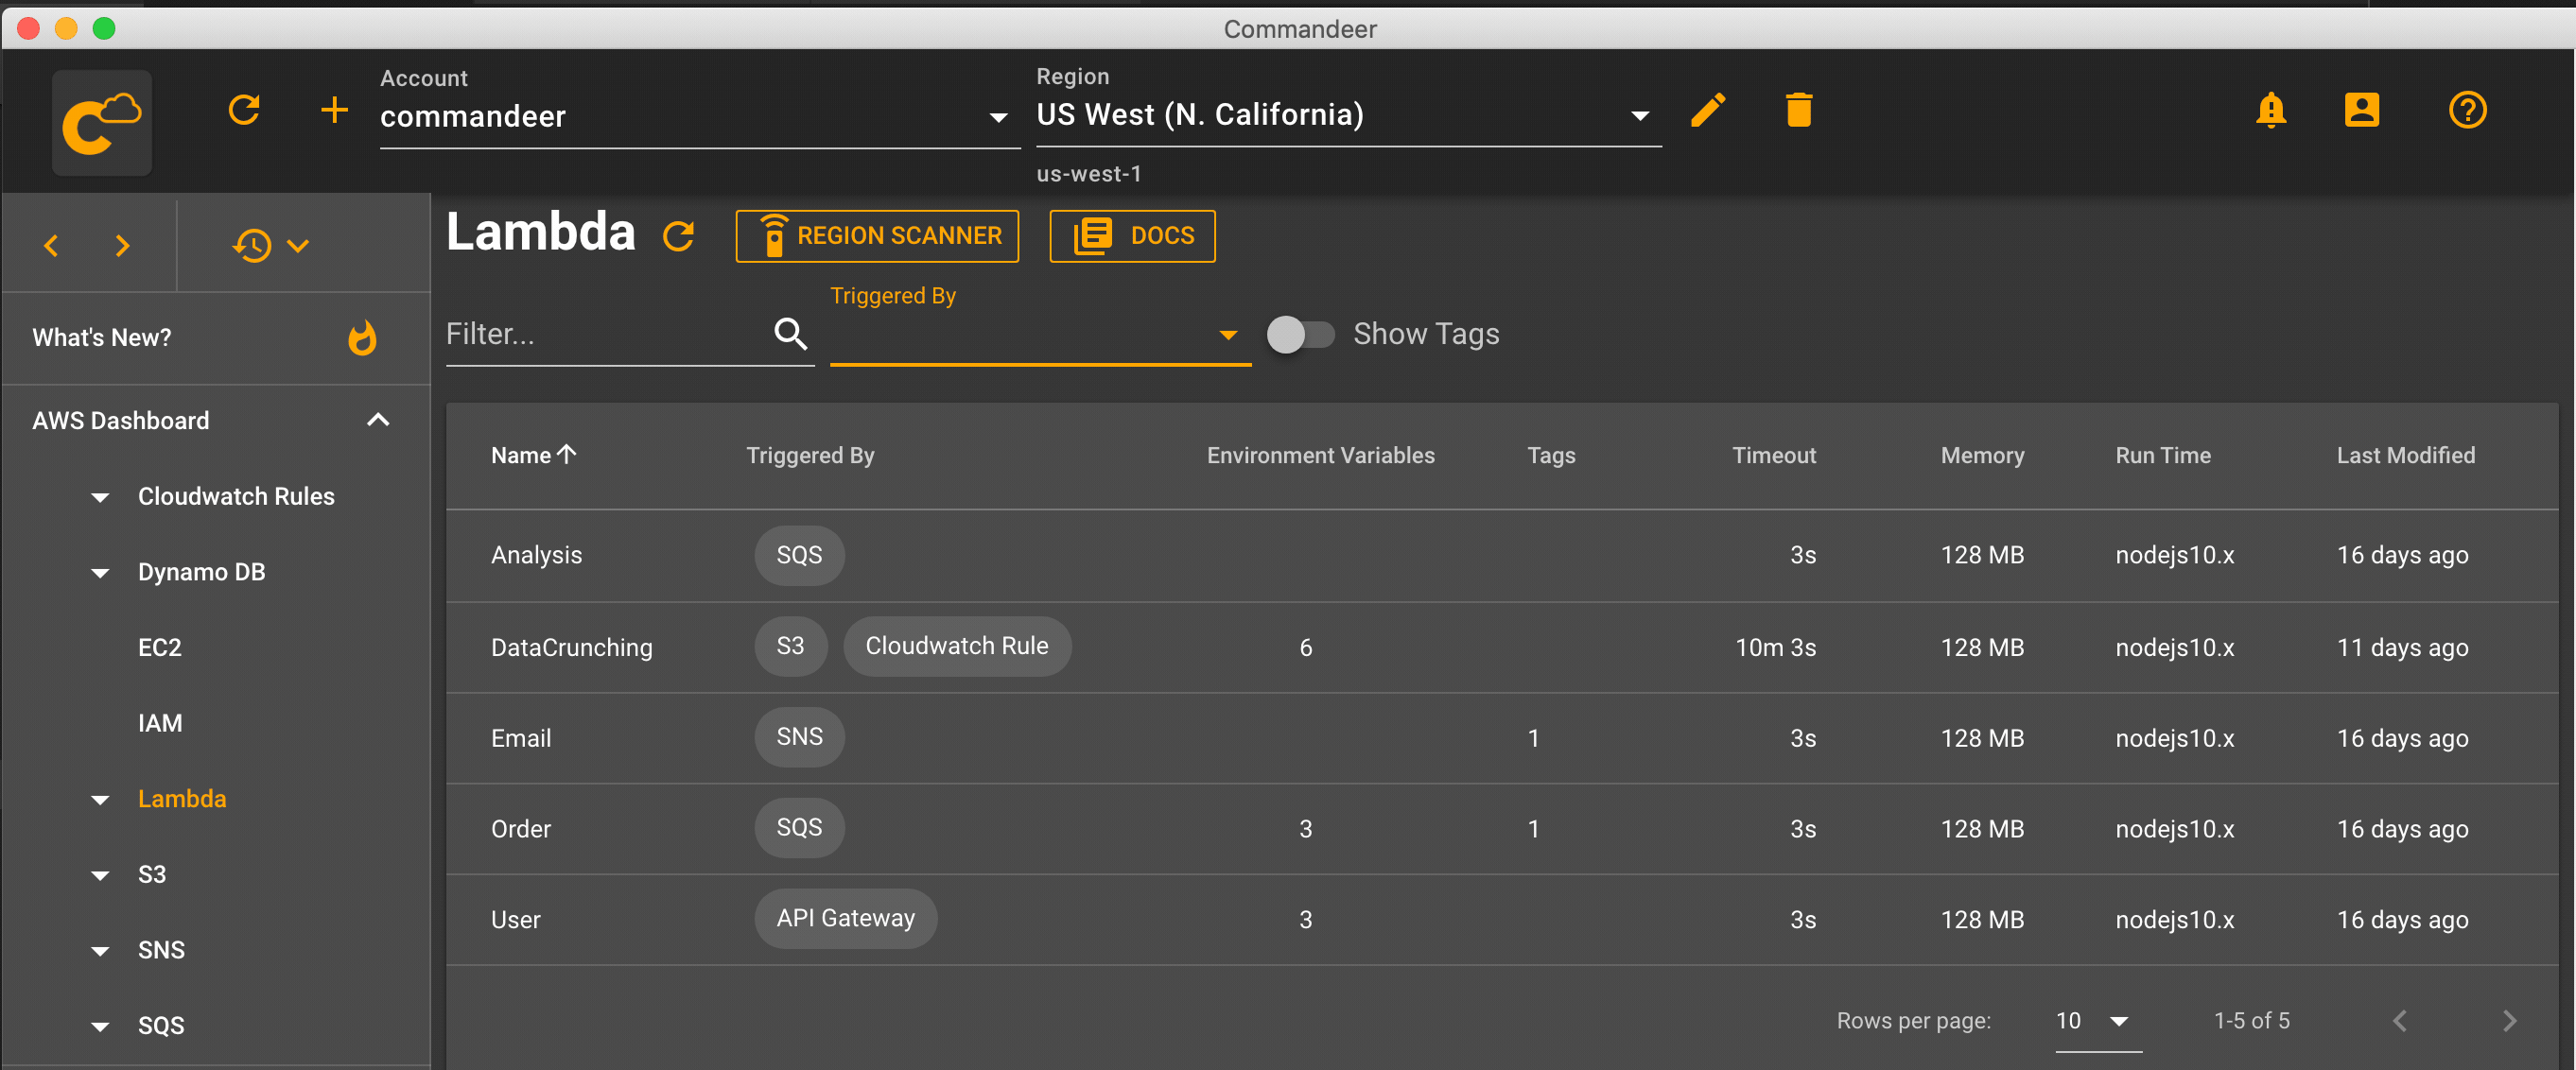This screenshot has height=1070, width=2576.
Task: Click the Run Time column header
Action: pyautogui.click(x=2162, y=455)
